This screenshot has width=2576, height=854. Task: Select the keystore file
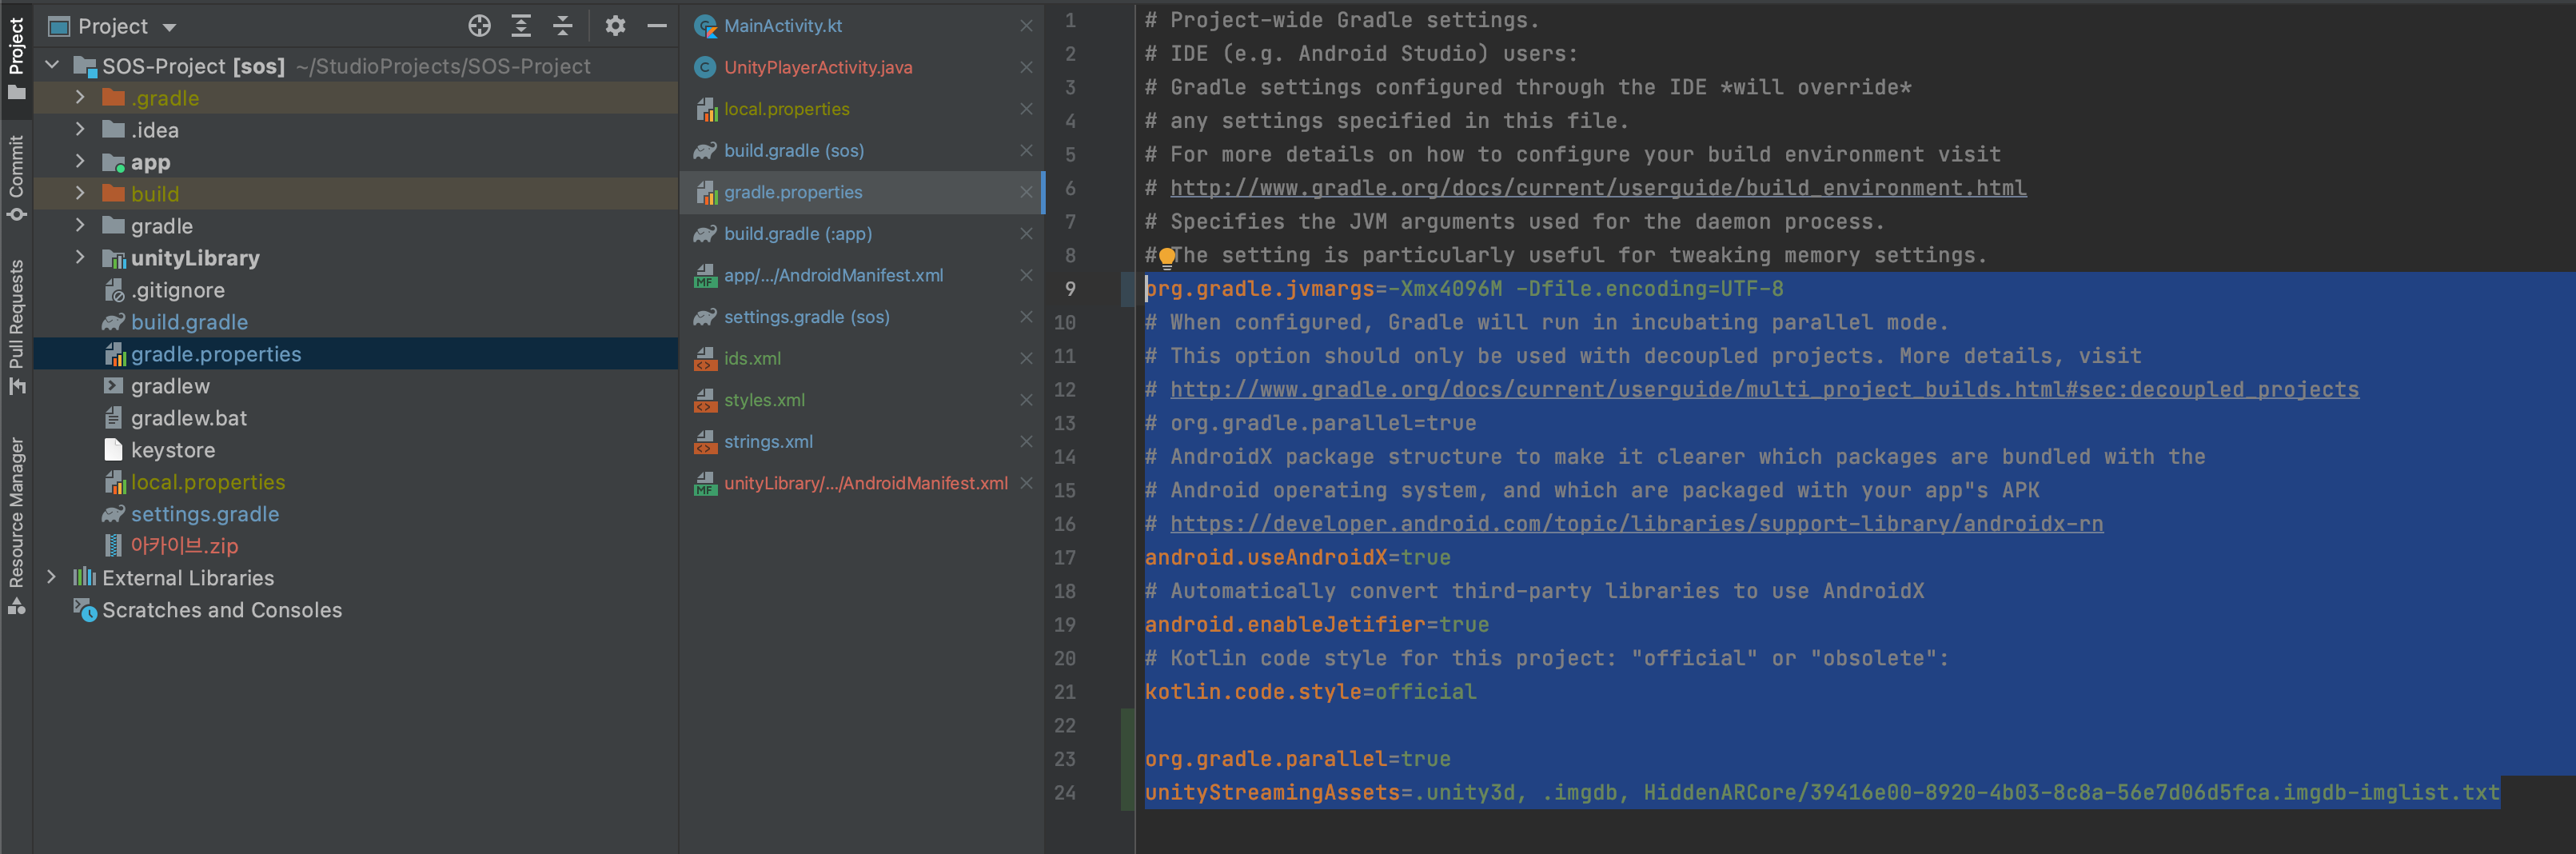point(173,450)
